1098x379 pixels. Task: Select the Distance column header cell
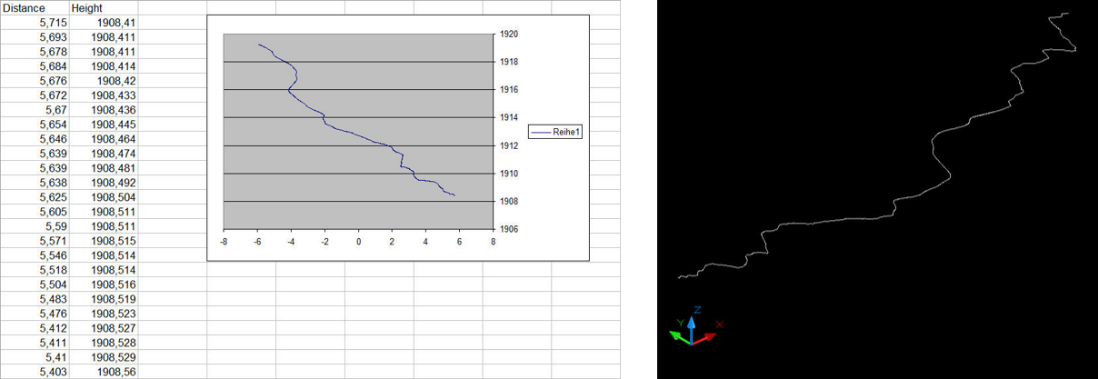pos(35,8)
